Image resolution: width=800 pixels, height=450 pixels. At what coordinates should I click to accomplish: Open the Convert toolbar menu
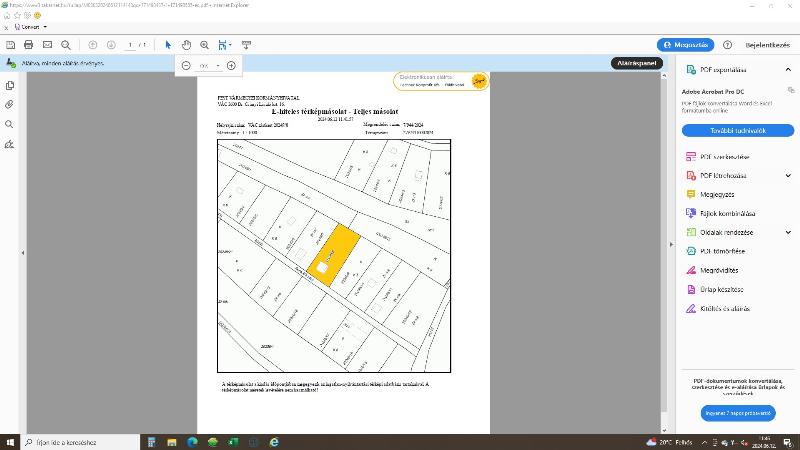point(28,27)
